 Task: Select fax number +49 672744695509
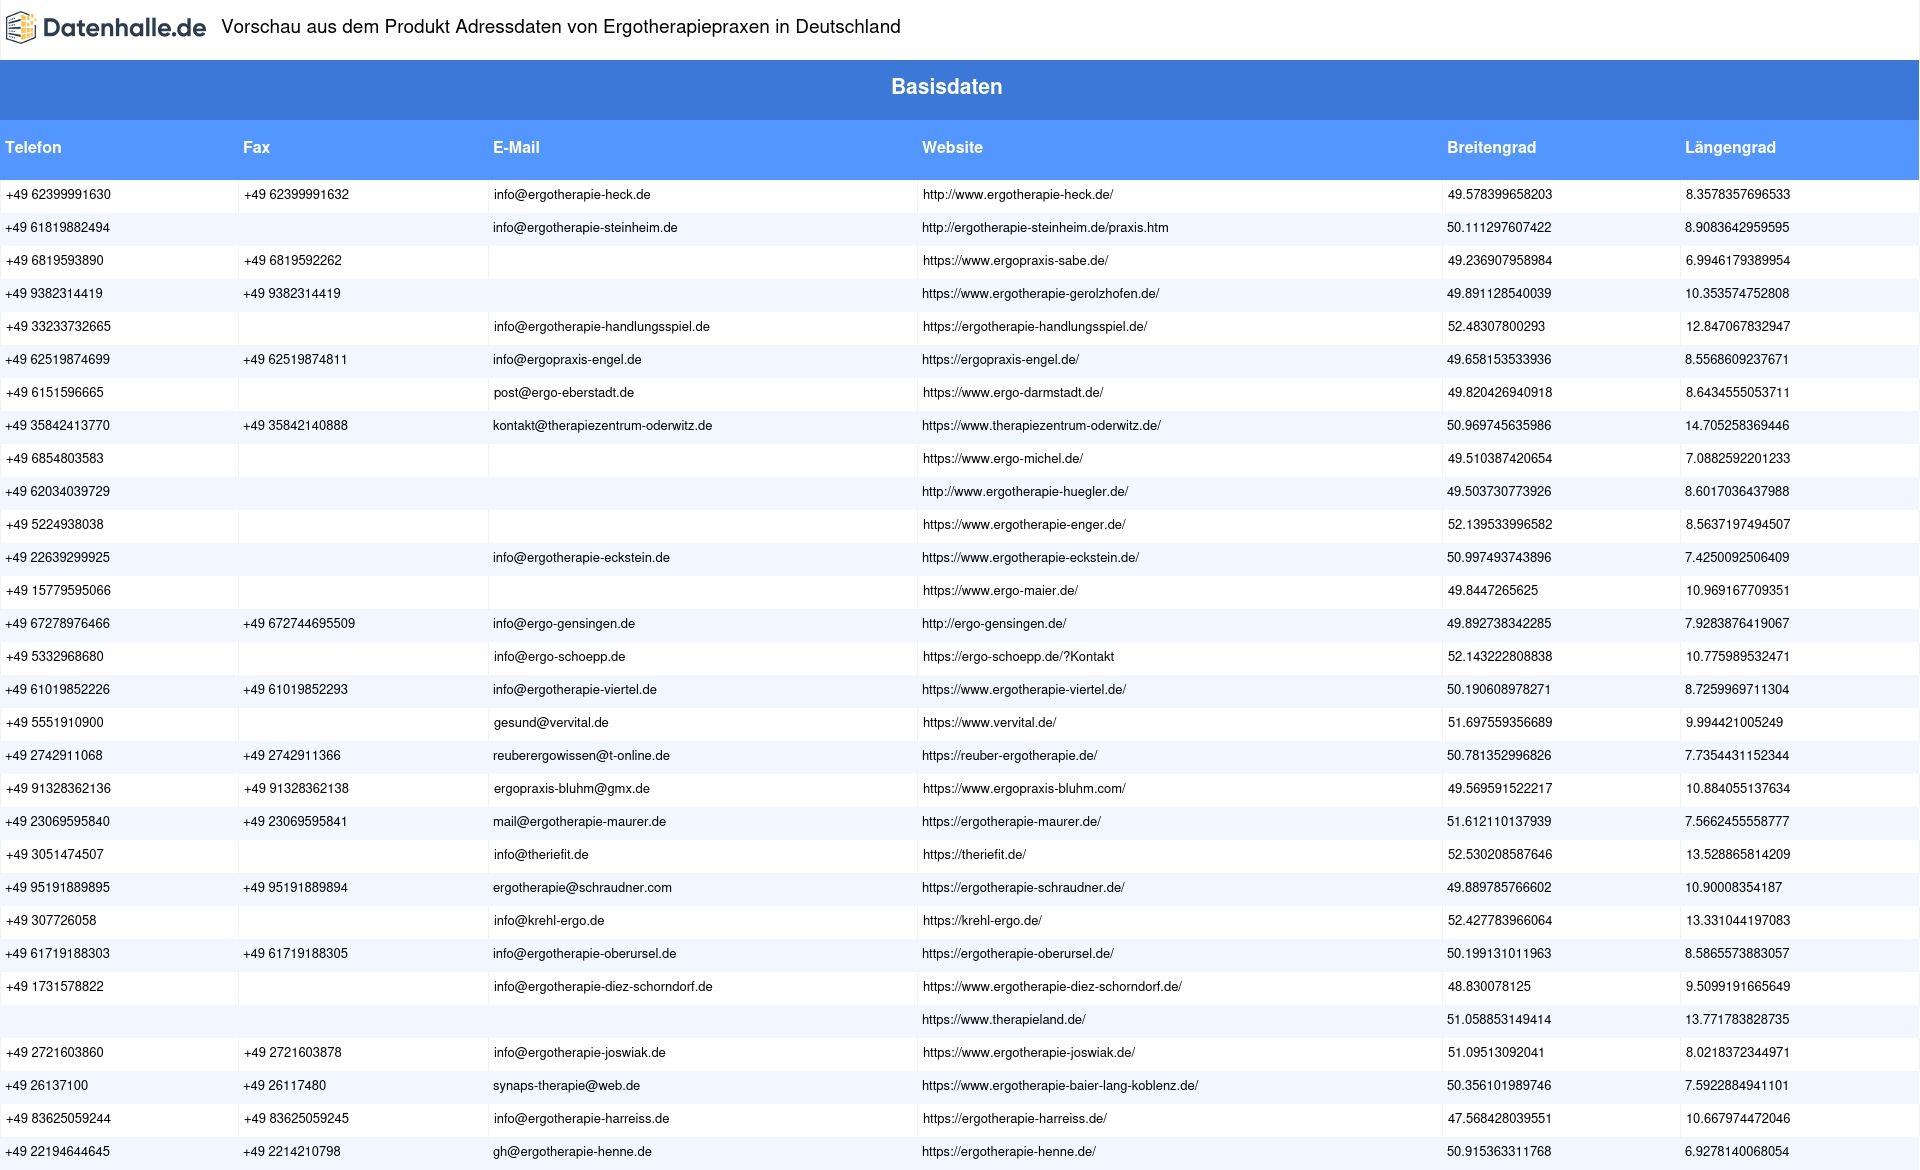(x=299, y=624)
